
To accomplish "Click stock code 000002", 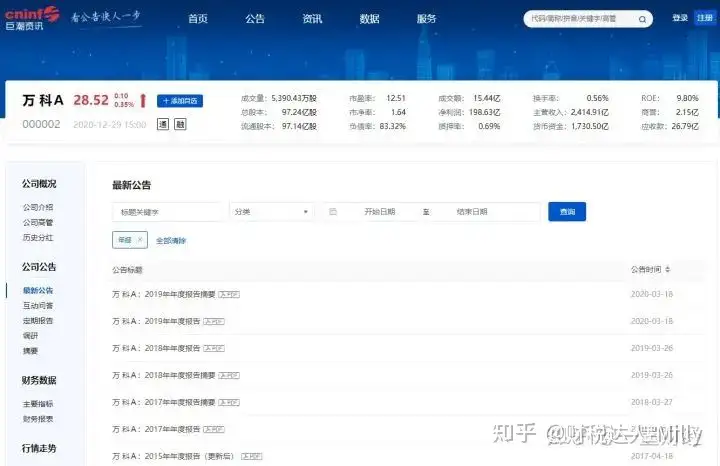I will (41, 124).
